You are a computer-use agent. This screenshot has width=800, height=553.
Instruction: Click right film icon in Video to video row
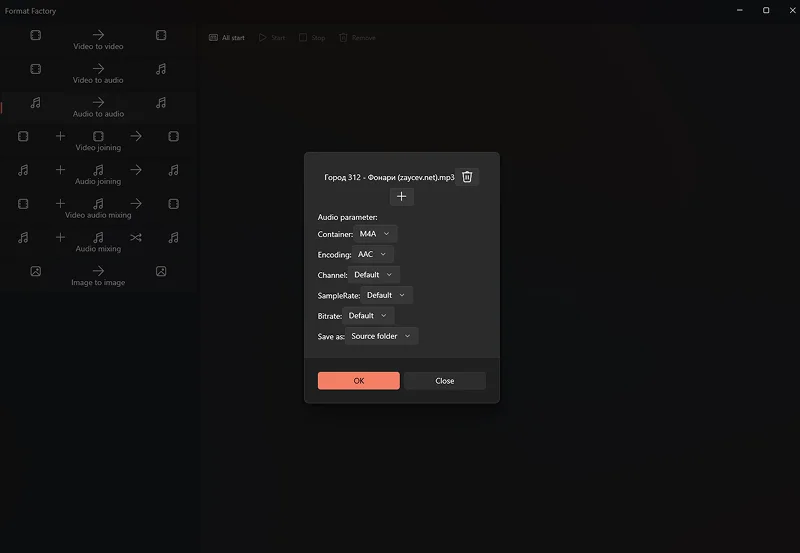pyautogui.click(x=161, y=35)
